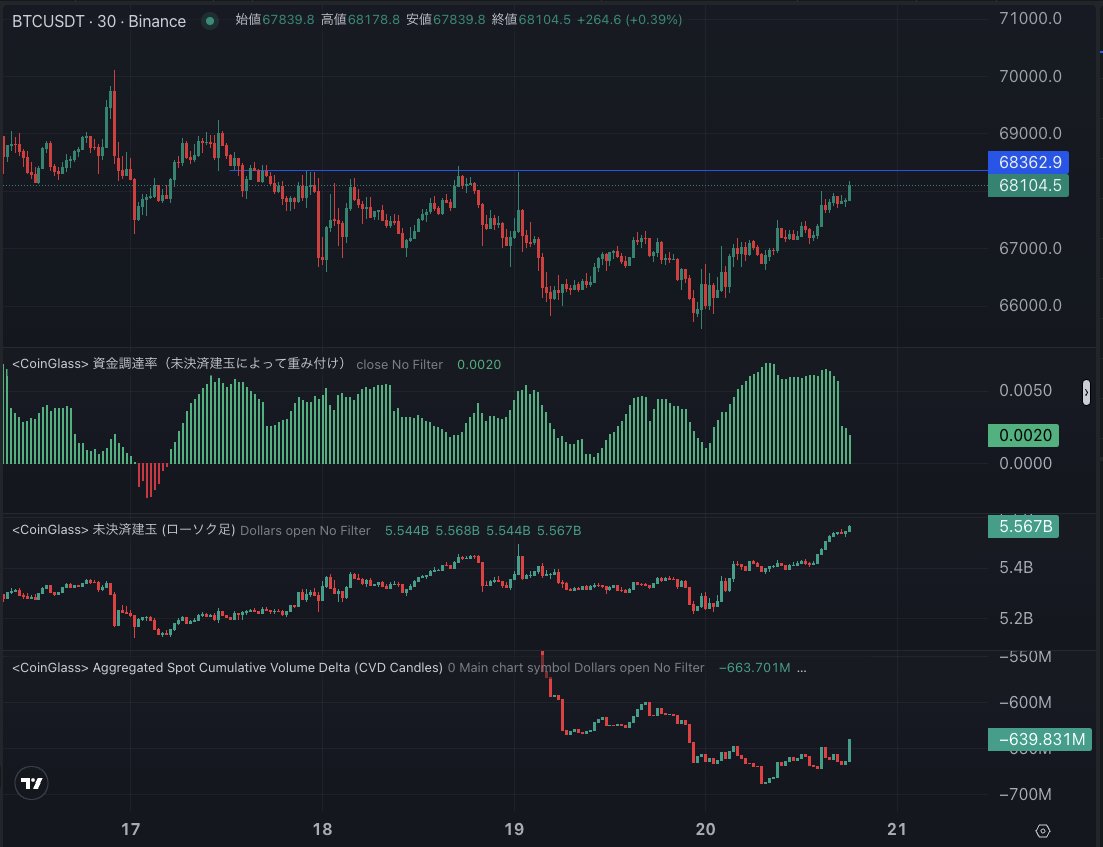
Task: Click the 5.567B open interest axis label
Action: [x=1024, y=526]
